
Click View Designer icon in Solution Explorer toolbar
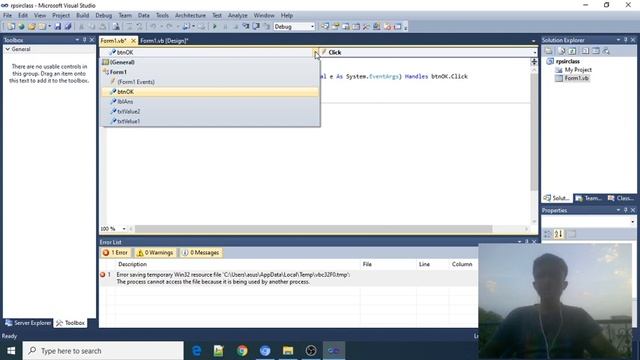coord(596,51)
